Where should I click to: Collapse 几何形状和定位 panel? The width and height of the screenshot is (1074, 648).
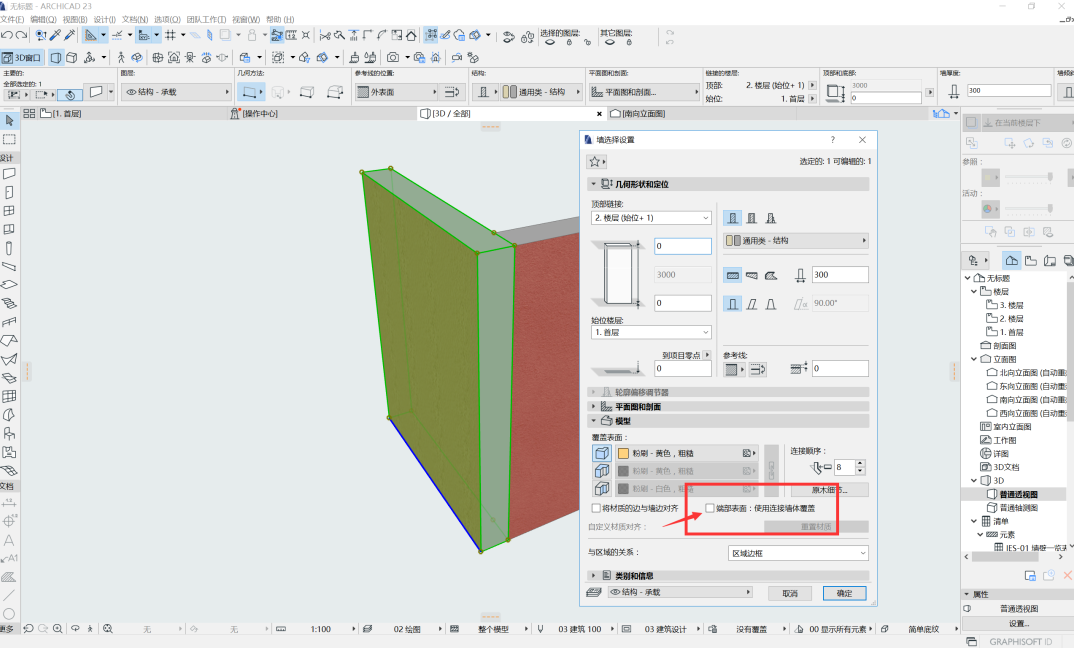pos(594,184)
